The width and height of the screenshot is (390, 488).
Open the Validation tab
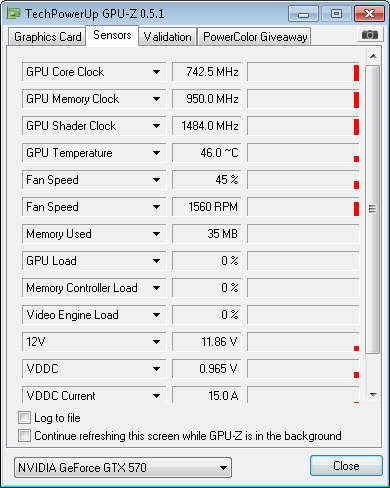(x=168, y=37)
